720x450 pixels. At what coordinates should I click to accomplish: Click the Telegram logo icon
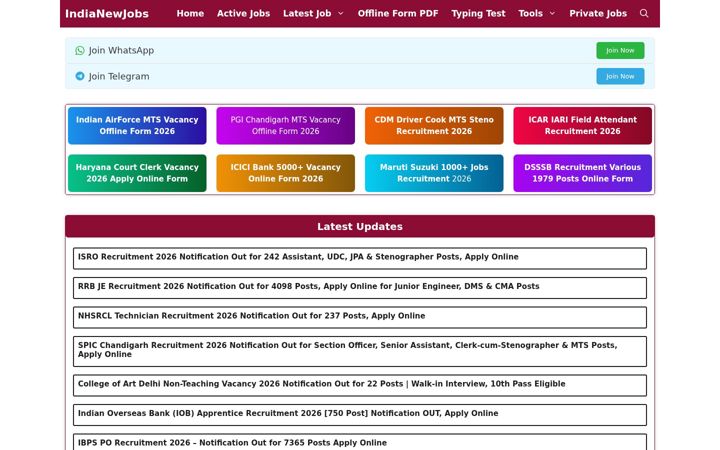coord(80,76)
